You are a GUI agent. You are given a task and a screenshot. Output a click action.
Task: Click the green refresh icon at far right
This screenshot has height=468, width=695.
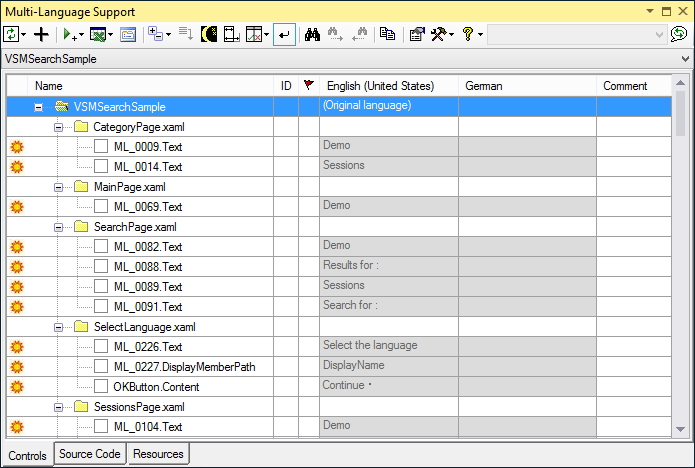click(x=679, y=34)
